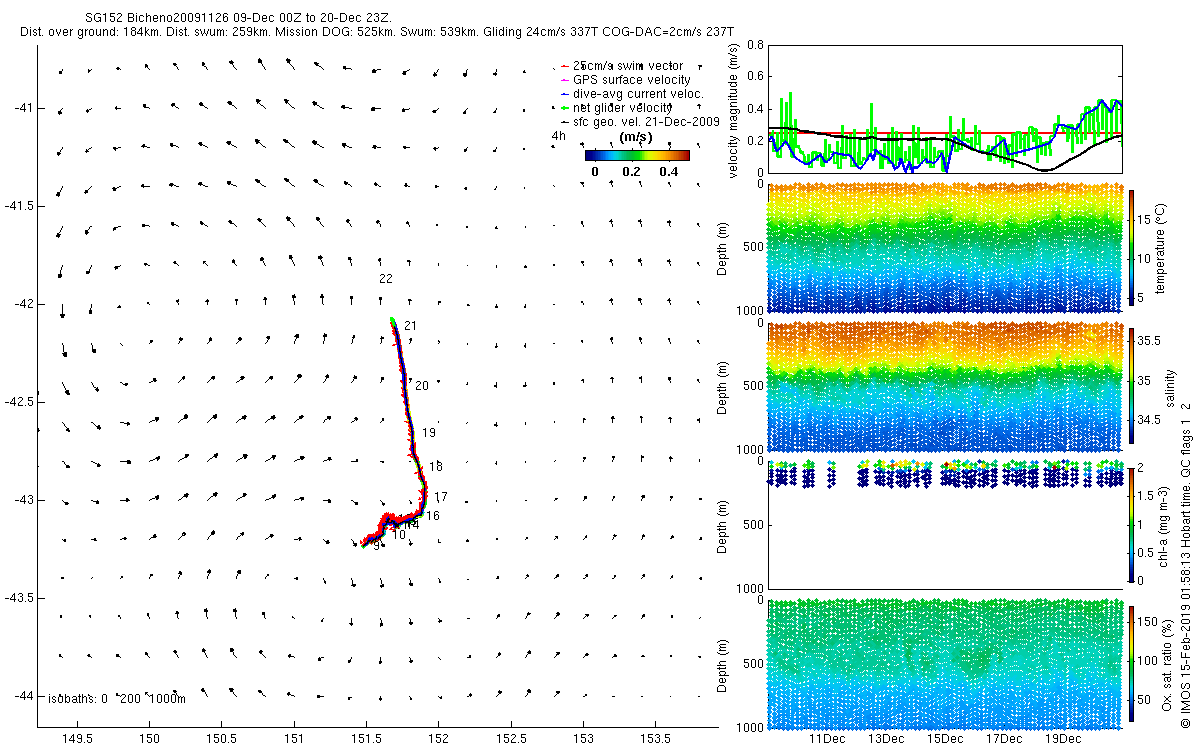Click the oxygen saturation depth-section plot
Image resolution: width=1200 pixels, height=750 pixels.
945,662
